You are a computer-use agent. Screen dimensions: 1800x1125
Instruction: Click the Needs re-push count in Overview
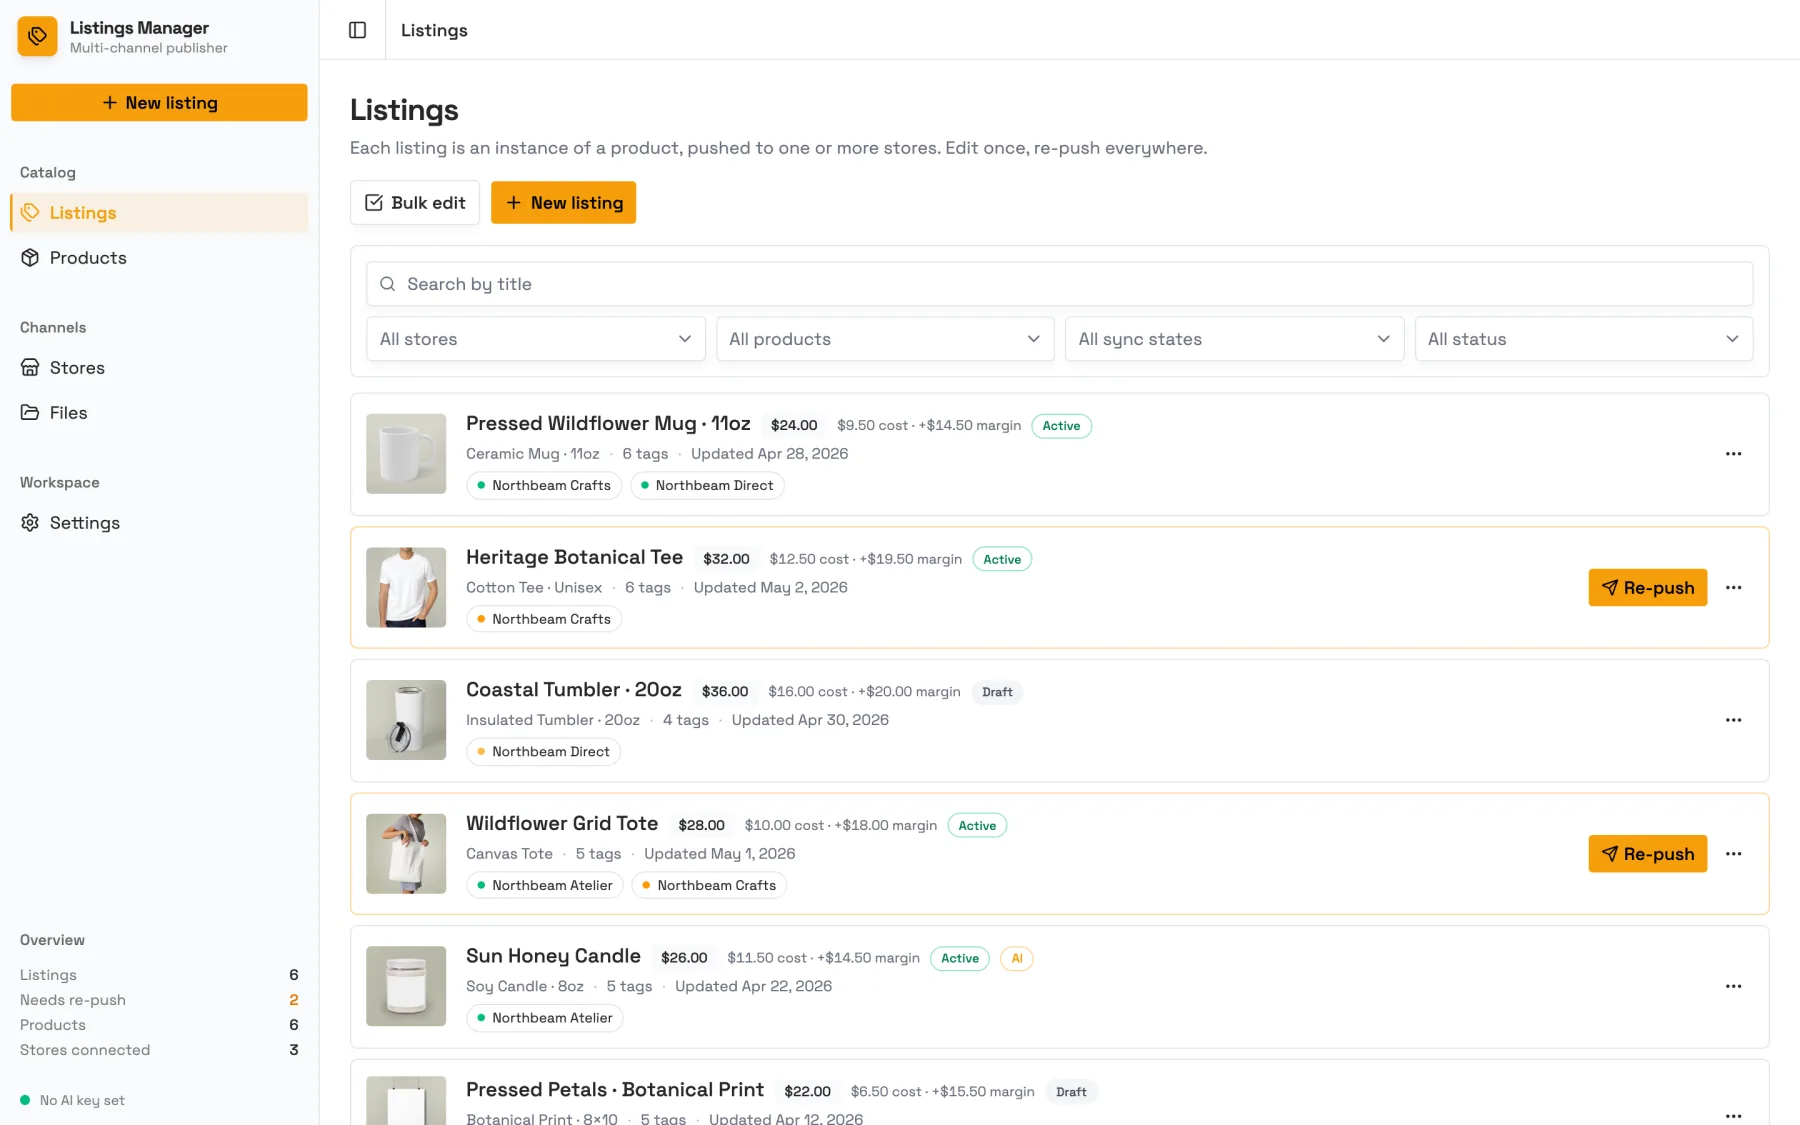click(294, 1000)
